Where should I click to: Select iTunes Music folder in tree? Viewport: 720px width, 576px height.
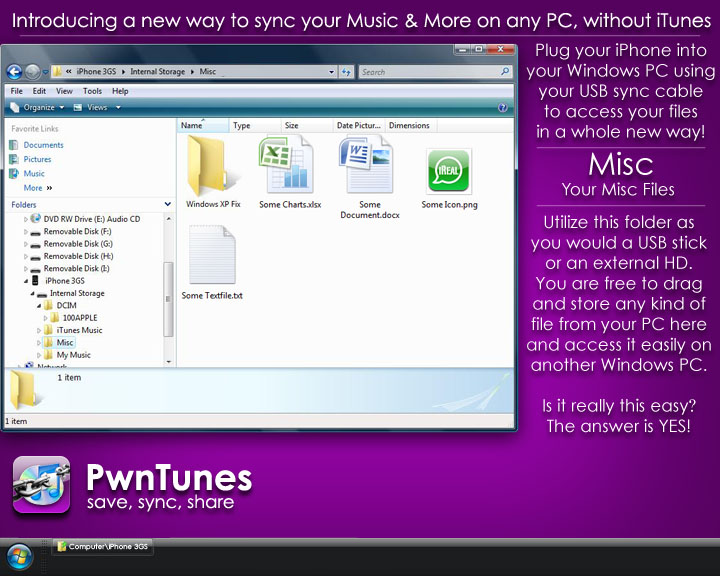(79, 330)
